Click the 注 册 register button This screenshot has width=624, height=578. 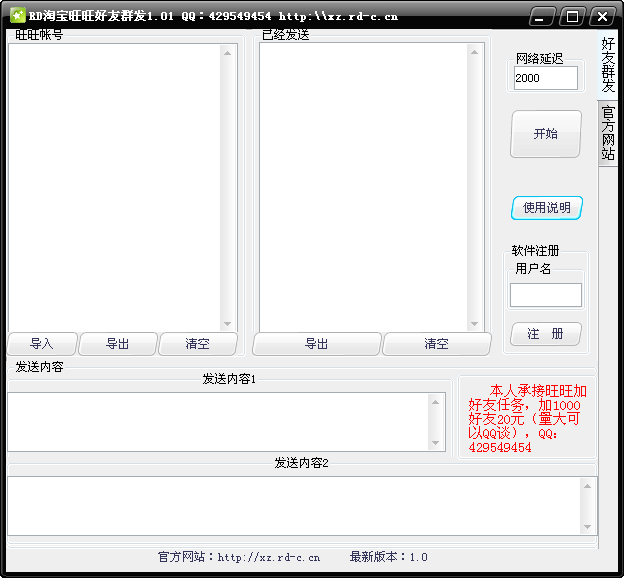tap(546, 334)
